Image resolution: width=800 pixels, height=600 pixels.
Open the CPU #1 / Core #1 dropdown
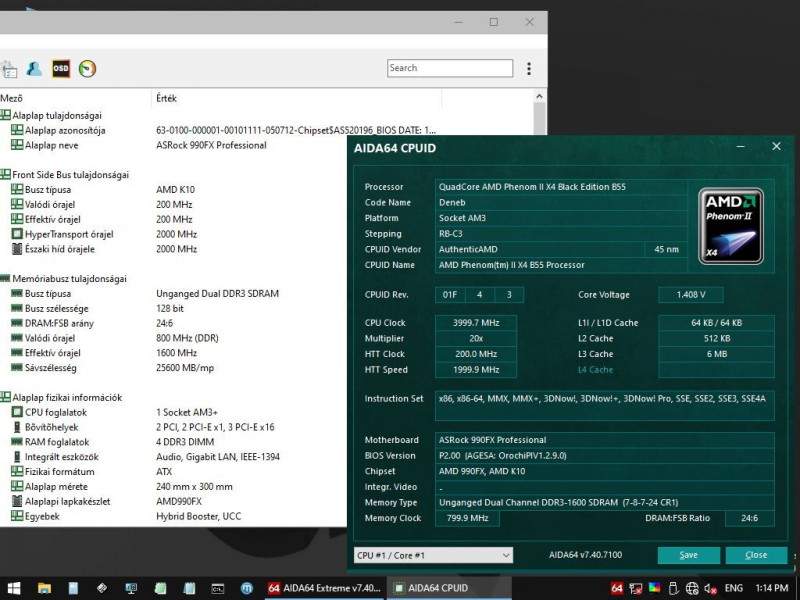tap(432, 555)
